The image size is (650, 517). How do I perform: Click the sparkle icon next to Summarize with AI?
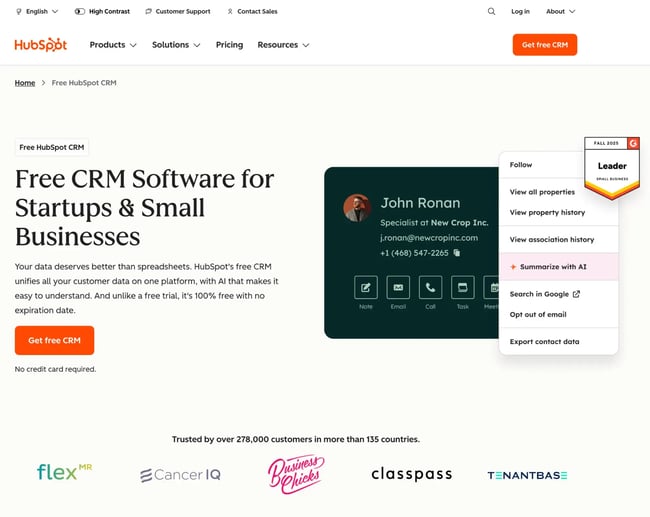[513, 267]
